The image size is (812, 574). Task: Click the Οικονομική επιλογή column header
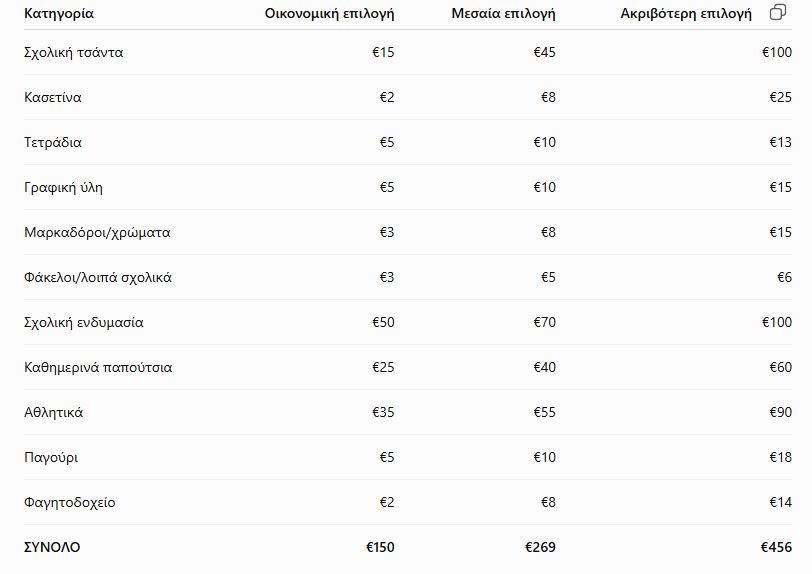pos(329,13)
